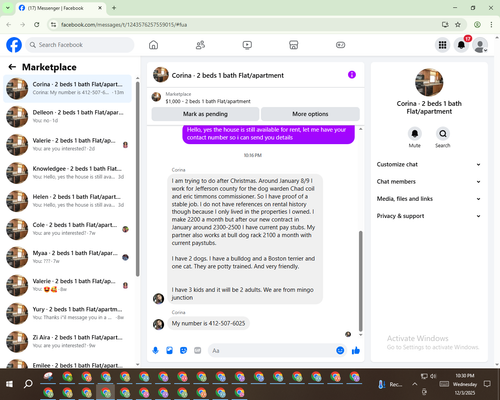Open Delleon conversation
Screen dimensions: 500x400
tap(67, 116)
